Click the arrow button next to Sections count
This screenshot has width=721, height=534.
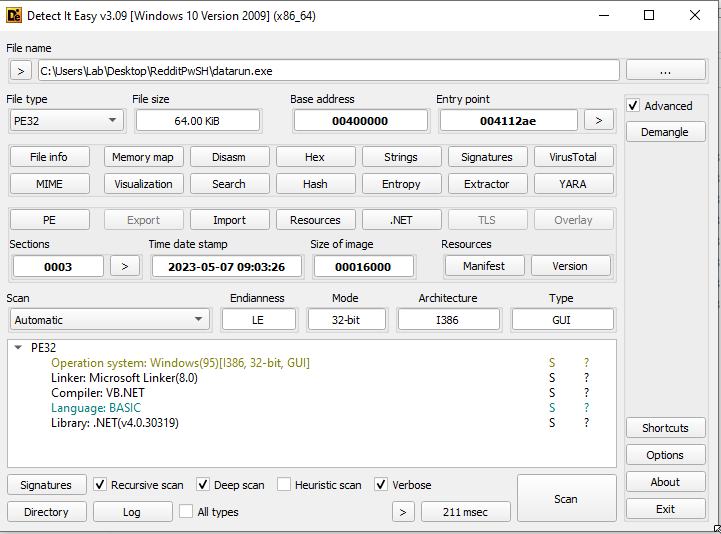[124, 266]
